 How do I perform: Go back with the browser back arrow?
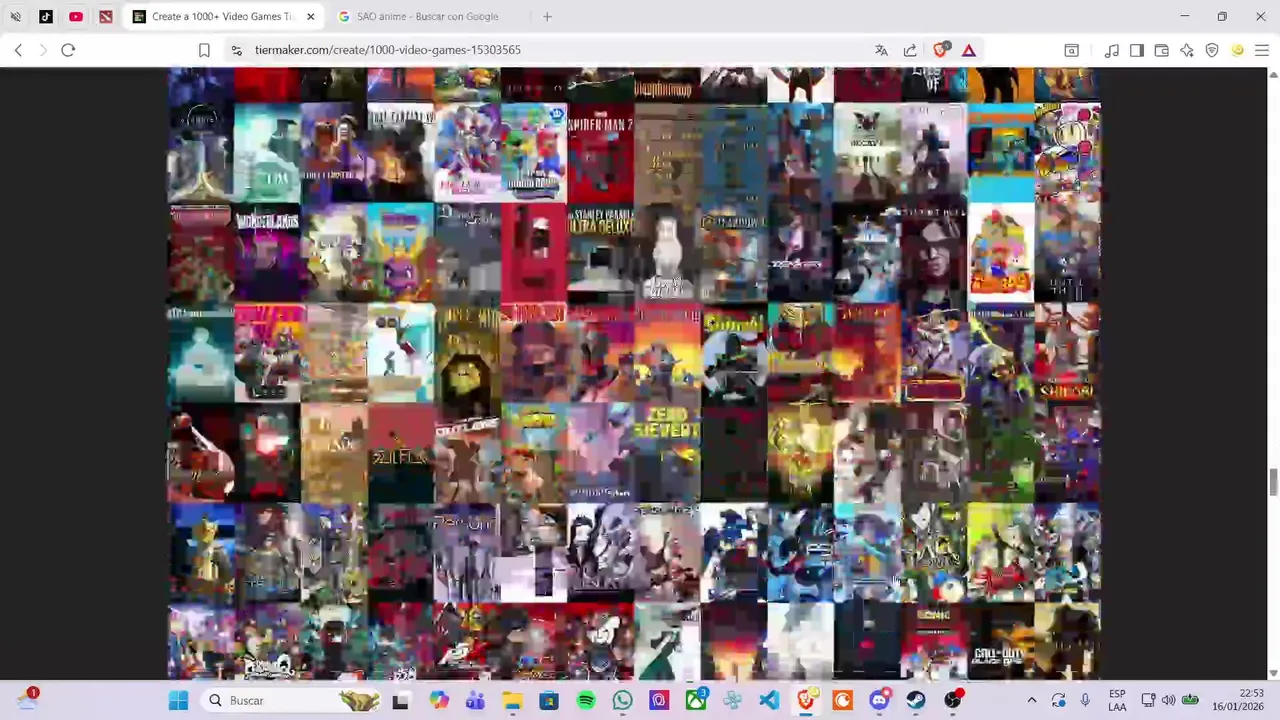18,50
